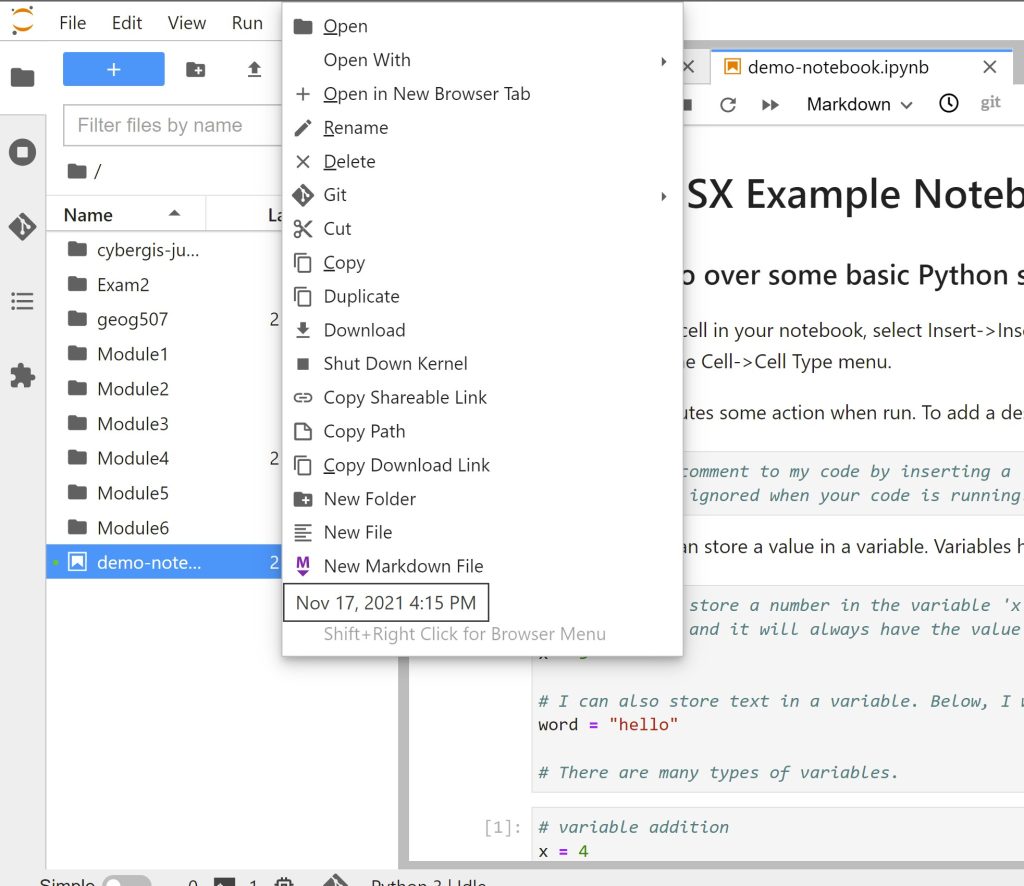Open the Markdown cell type dropdown
This screenshot has width=1024, height=886.
tap(858, 104)
